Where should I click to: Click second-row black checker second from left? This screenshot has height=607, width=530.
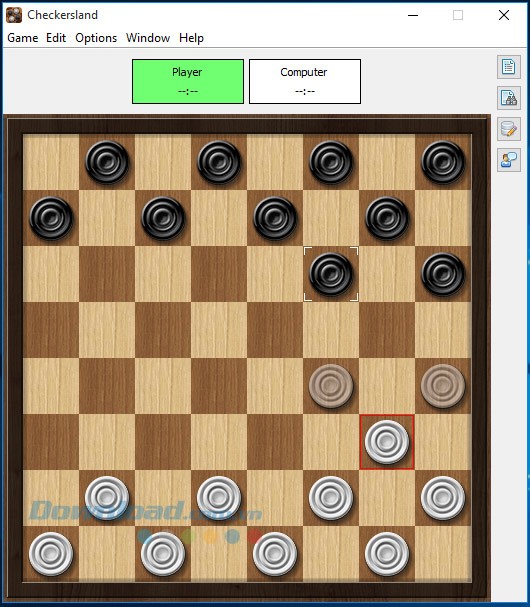(x=163, y=218)
